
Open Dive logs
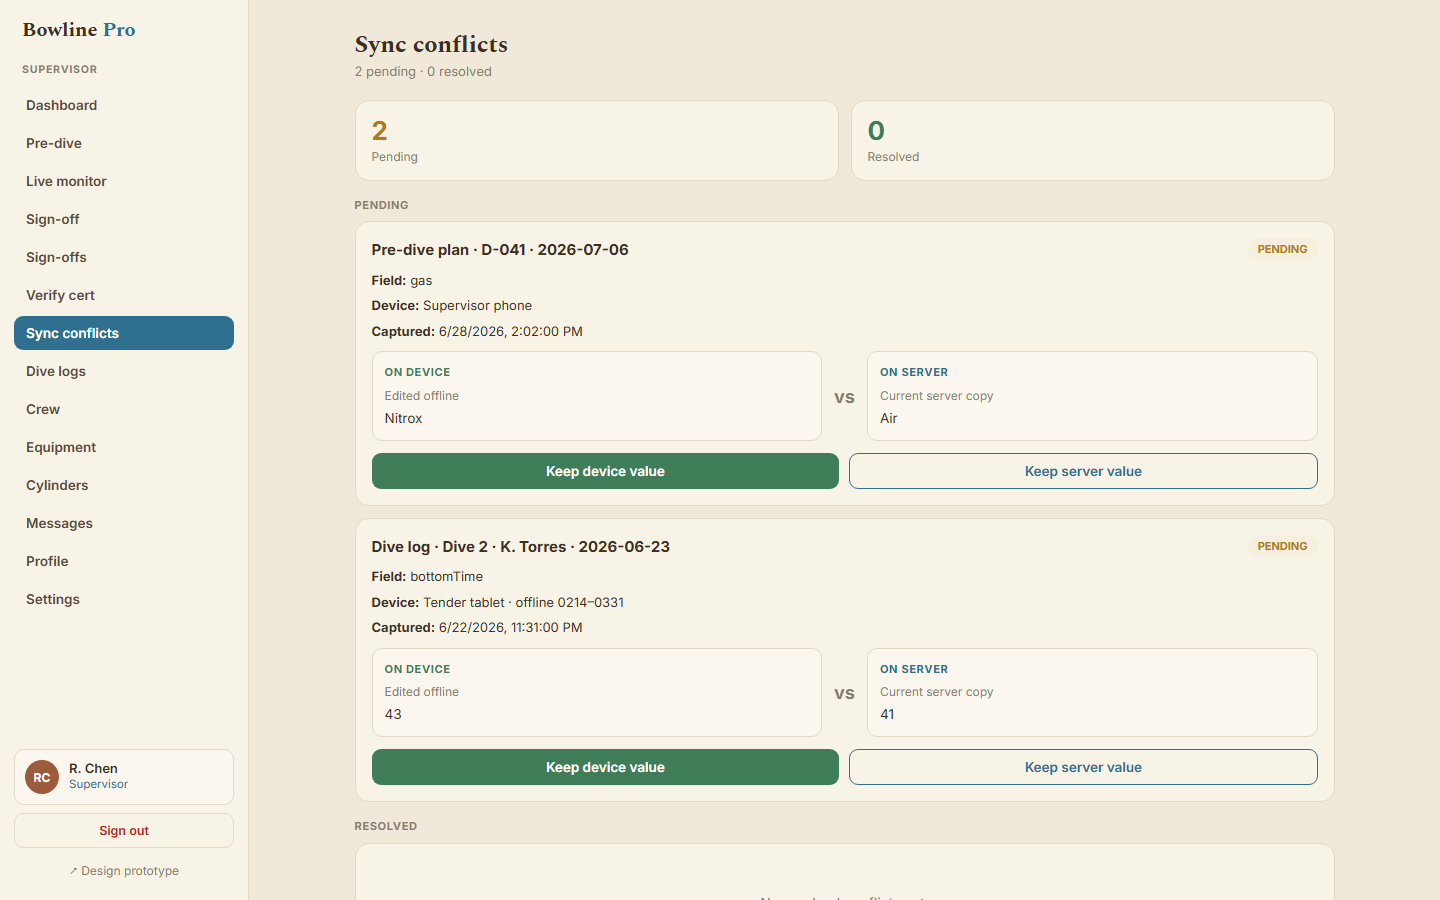tap(124, 371)
